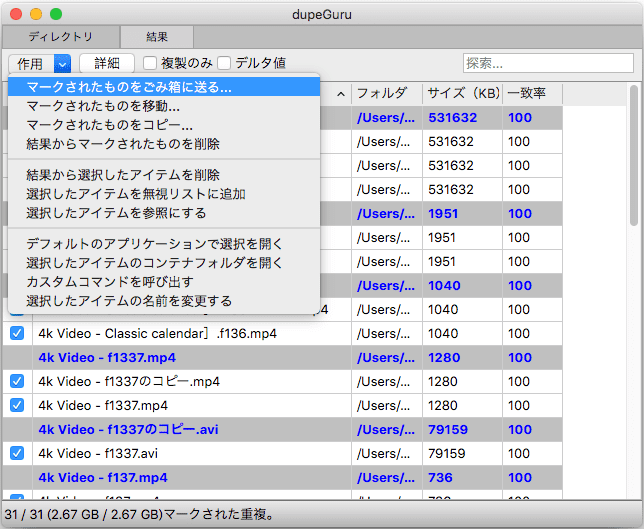Viewport: 644px width, 529px height.
Task: Select the 4k Video - f1337.avi filename
Action: click(98, 453)
